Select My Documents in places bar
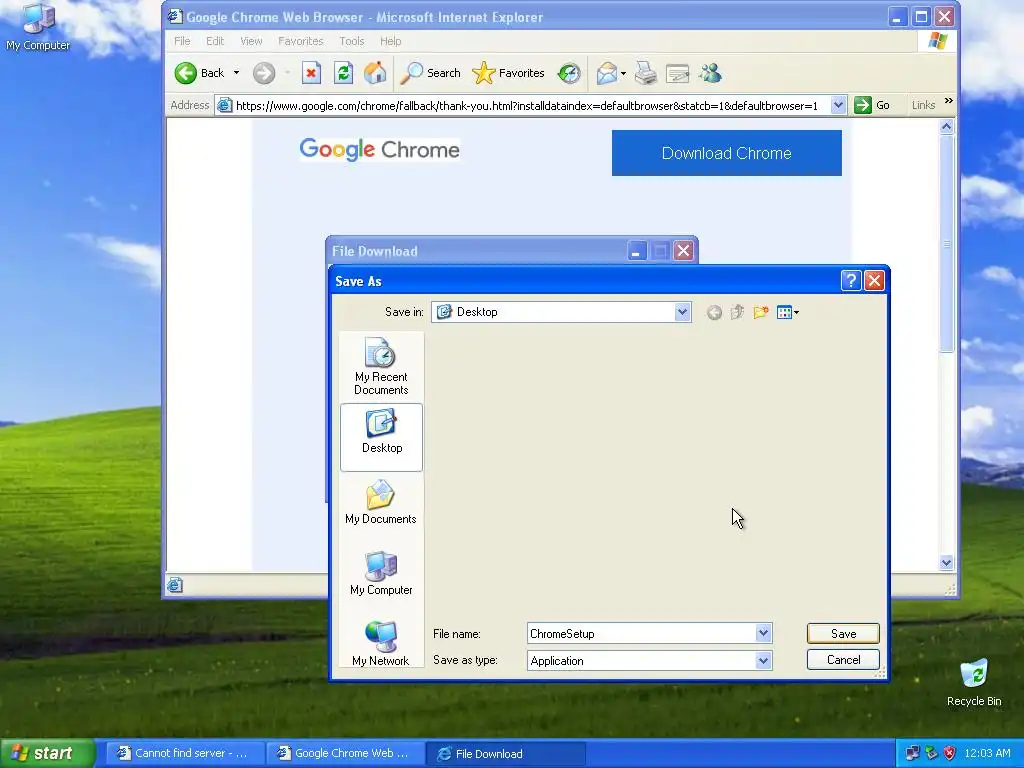 (381, 502)
